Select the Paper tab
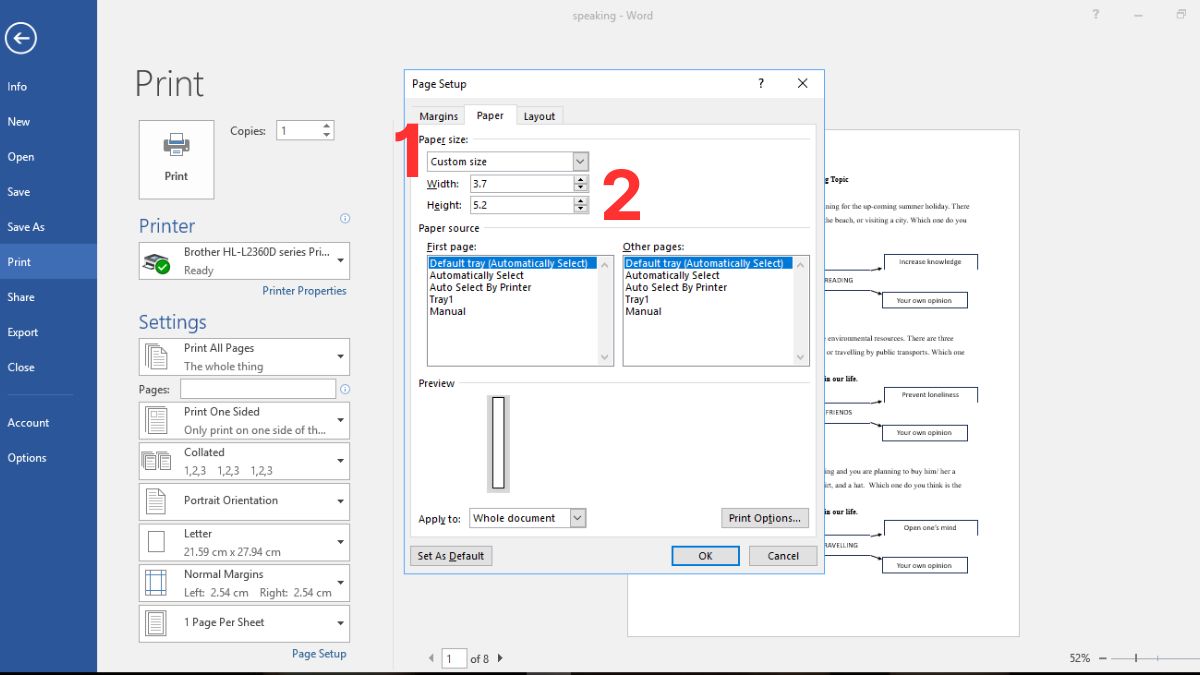This screenshot has height=675, width=1200. (490, 115)
